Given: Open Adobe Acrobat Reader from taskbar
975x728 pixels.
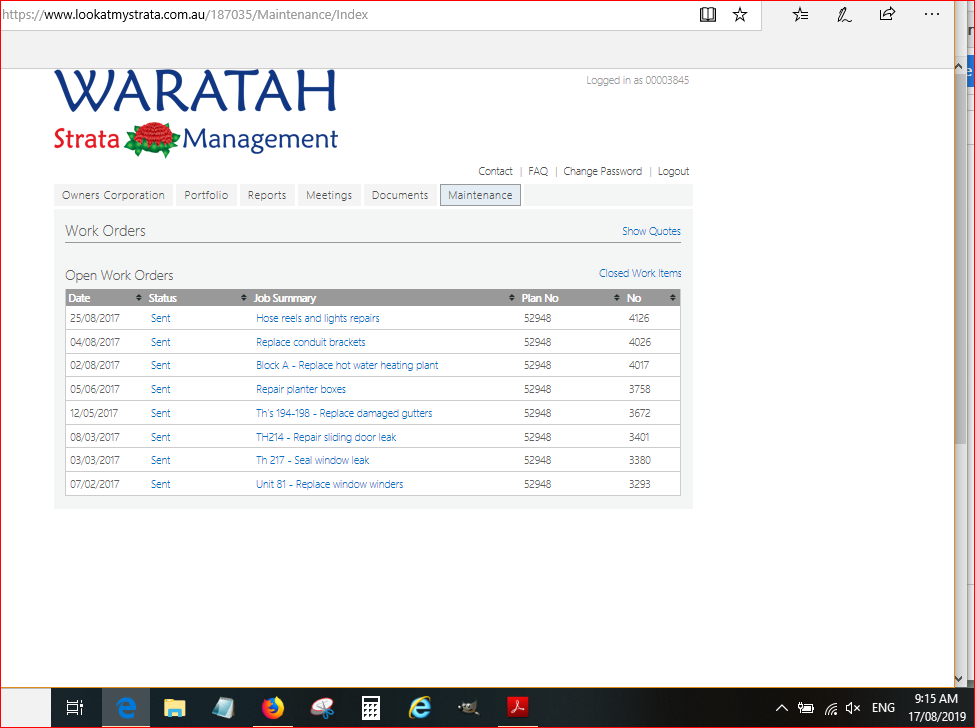Looking at the screenshot, I should pos(517,708).
